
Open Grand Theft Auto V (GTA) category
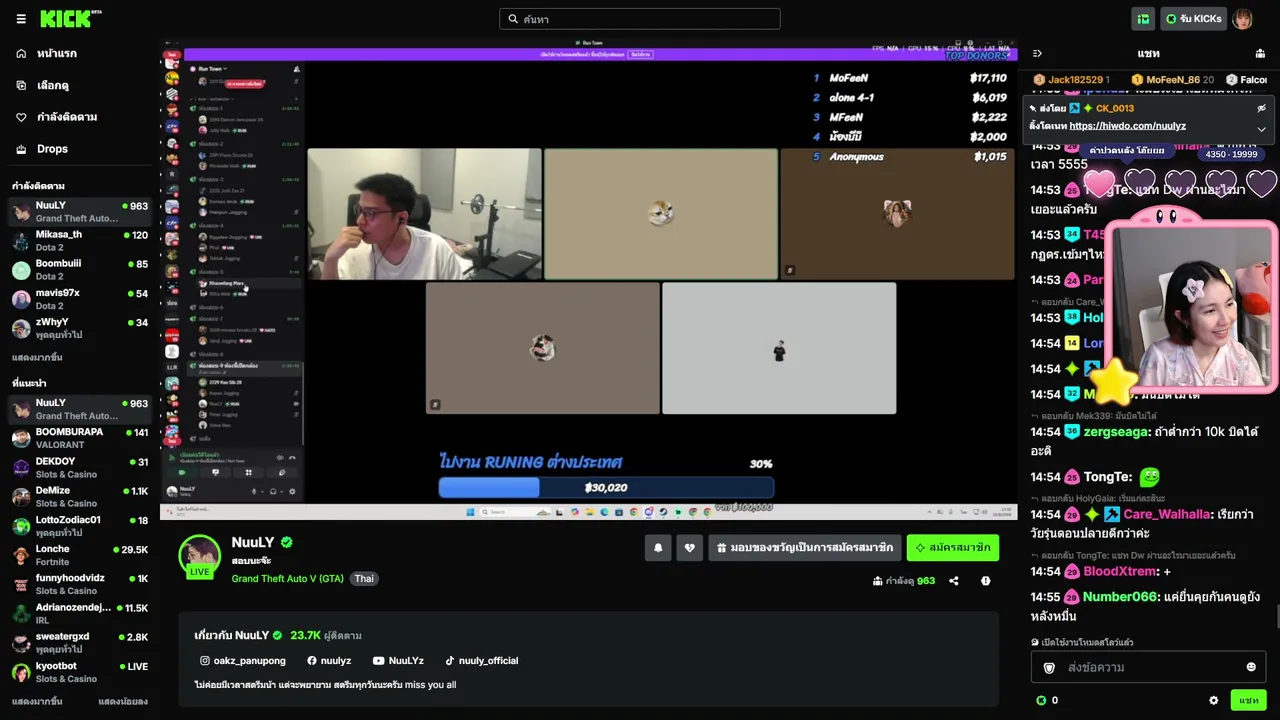click(x=287, y=578)
